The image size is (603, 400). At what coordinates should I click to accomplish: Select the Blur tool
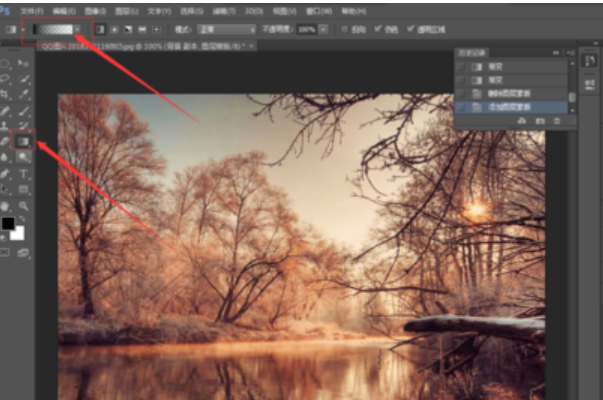[x=5, y=157]
